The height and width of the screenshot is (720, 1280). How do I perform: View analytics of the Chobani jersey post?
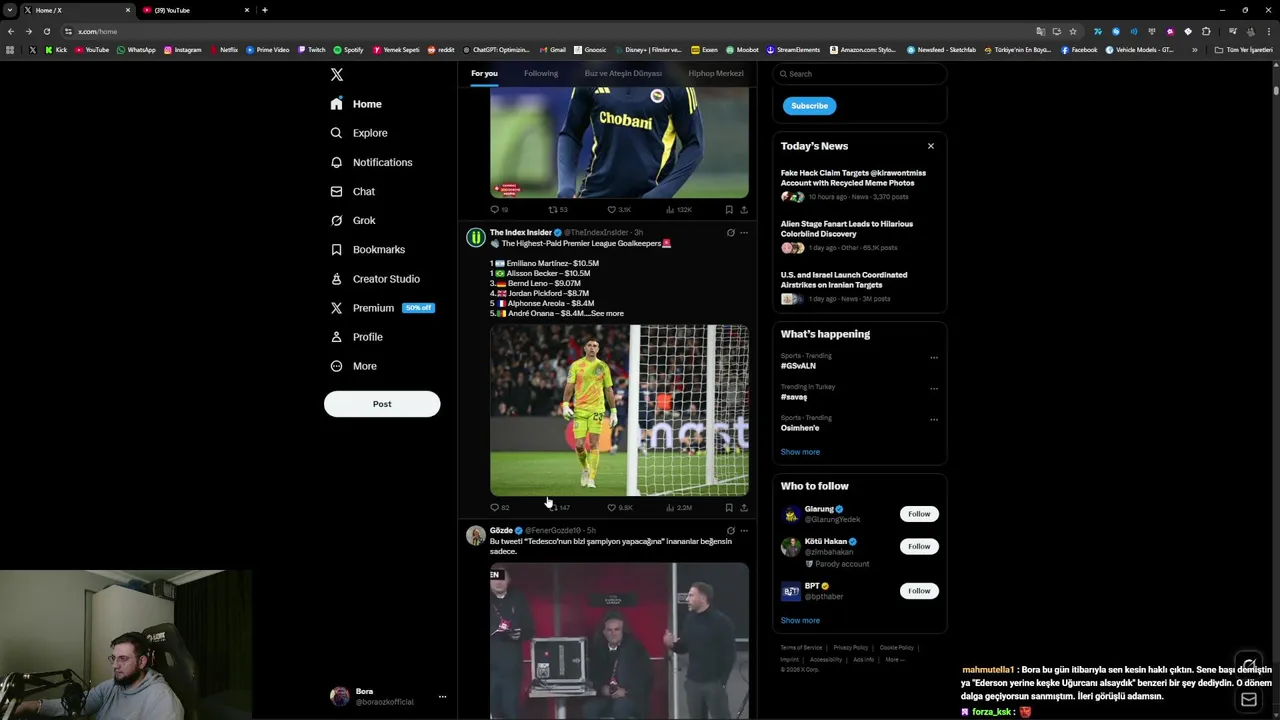click(x=679, y=210)
